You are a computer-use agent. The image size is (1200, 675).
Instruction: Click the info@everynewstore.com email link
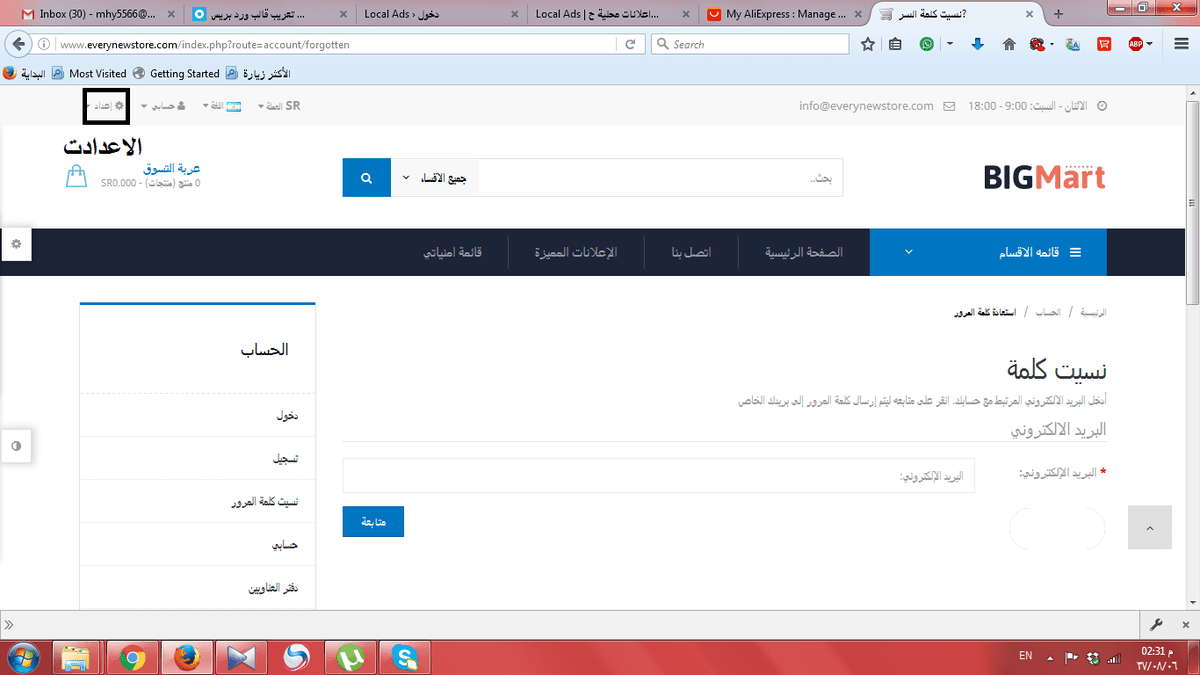tap(866, 105)
